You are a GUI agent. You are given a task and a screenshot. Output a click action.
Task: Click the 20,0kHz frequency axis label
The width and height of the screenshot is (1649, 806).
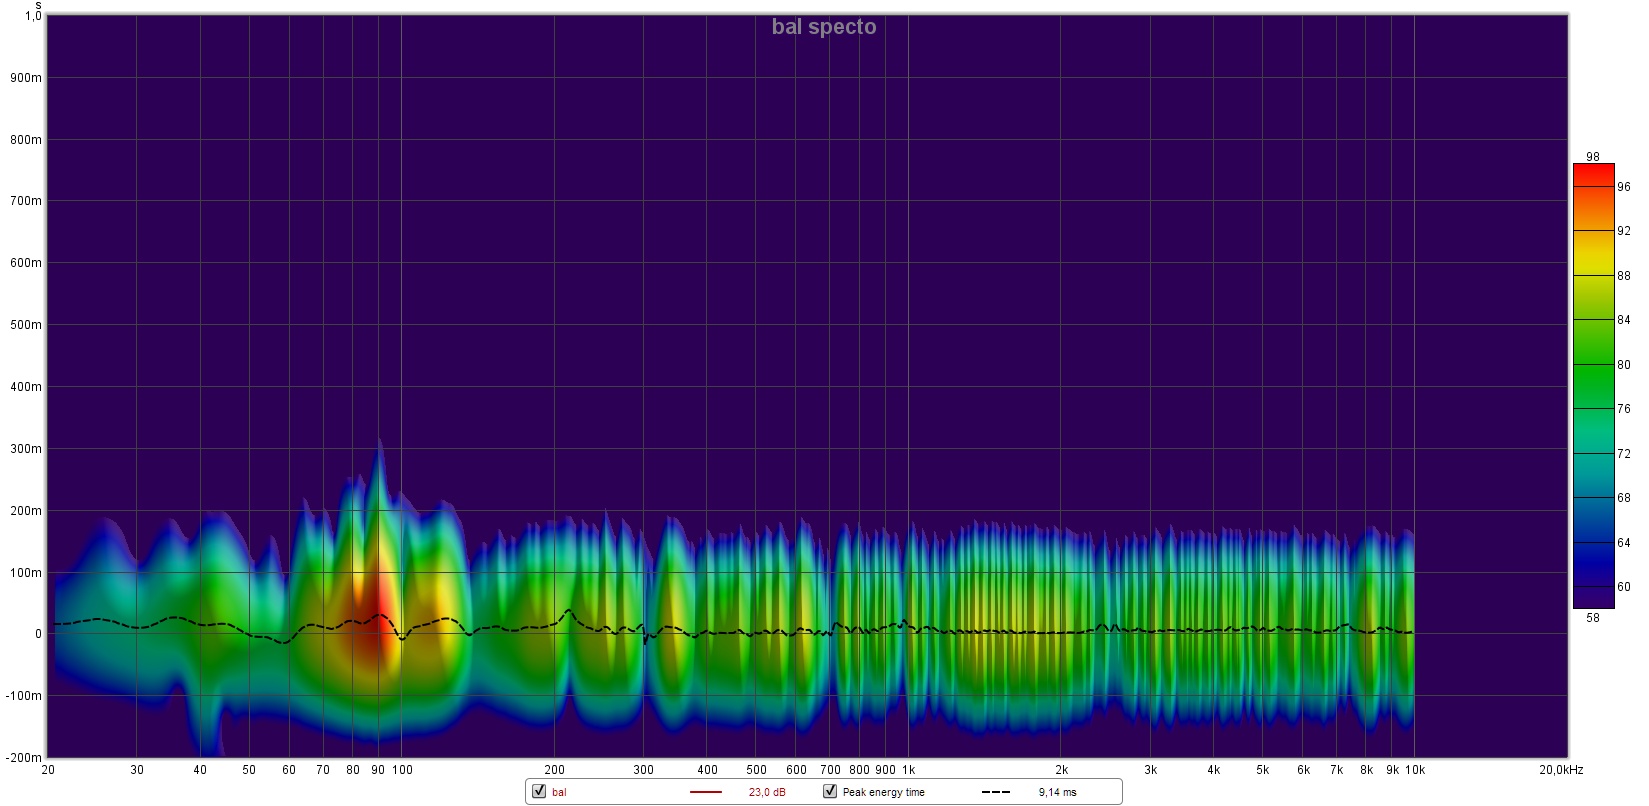(x=1561, y=770)
